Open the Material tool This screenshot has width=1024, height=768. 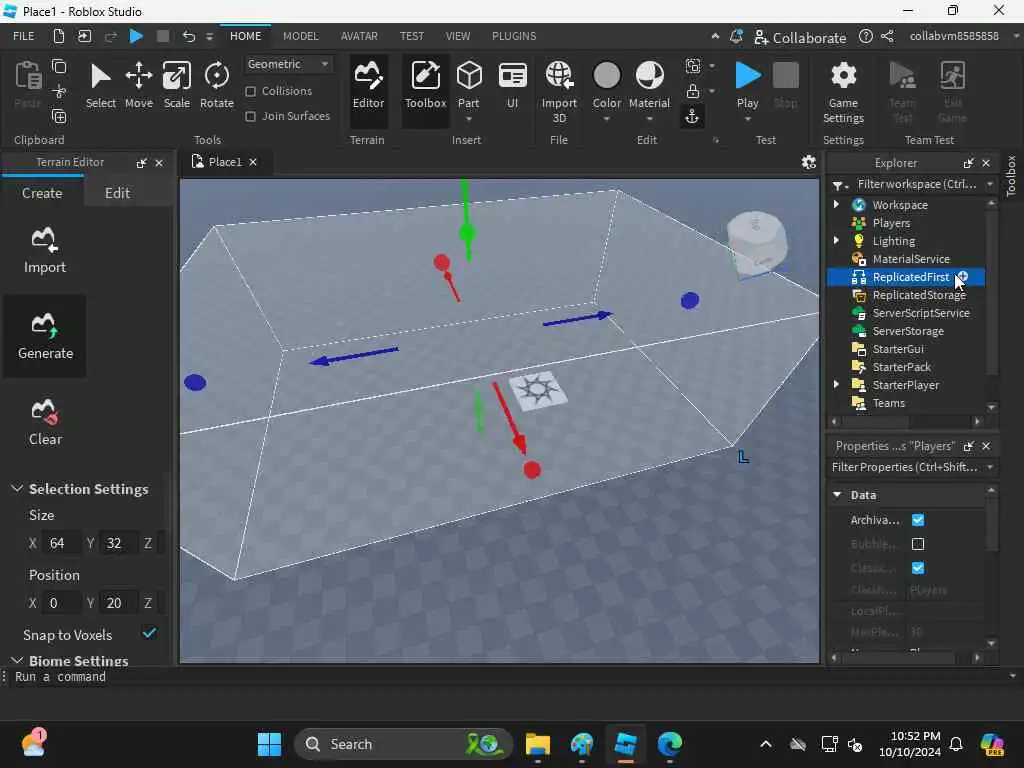point(649,84)
